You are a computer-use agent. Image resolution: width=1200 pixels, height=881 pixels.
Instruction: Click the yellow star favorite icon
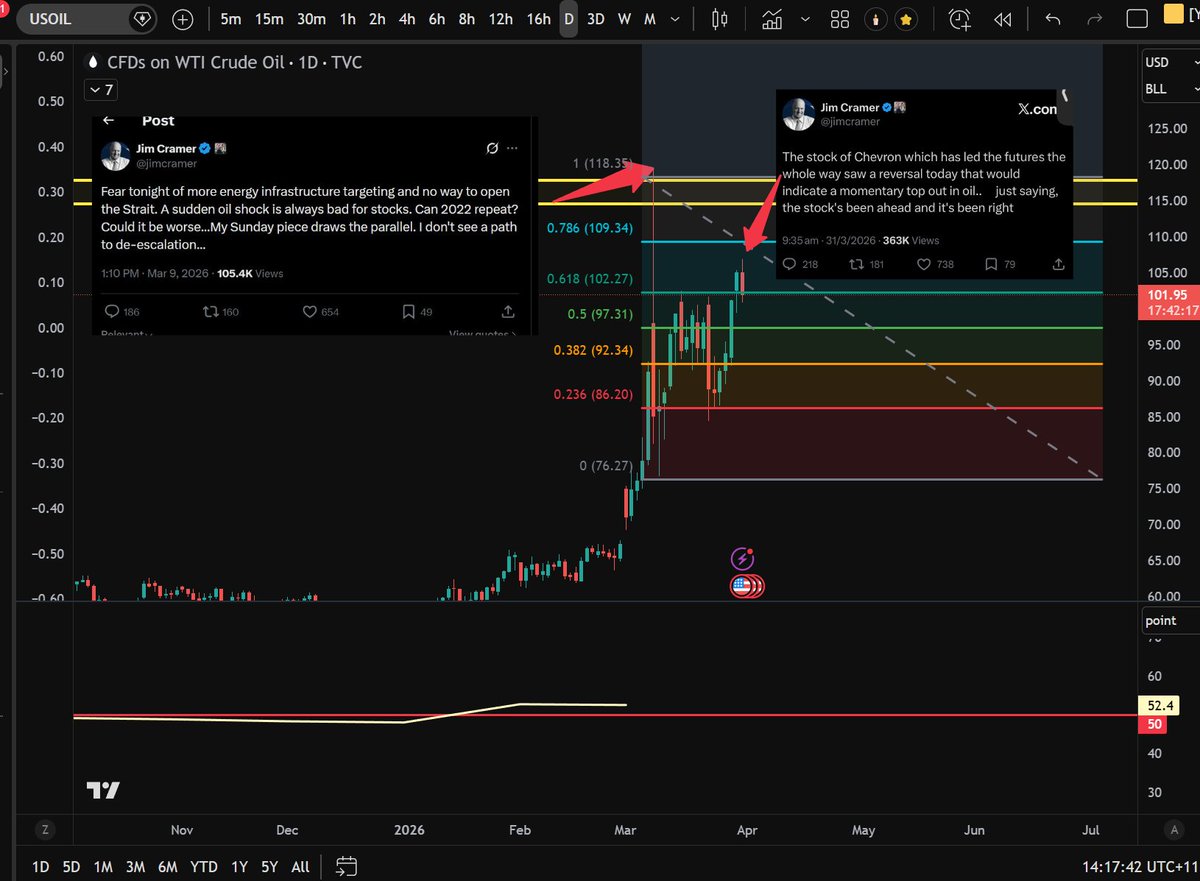[x=906, y=19]
